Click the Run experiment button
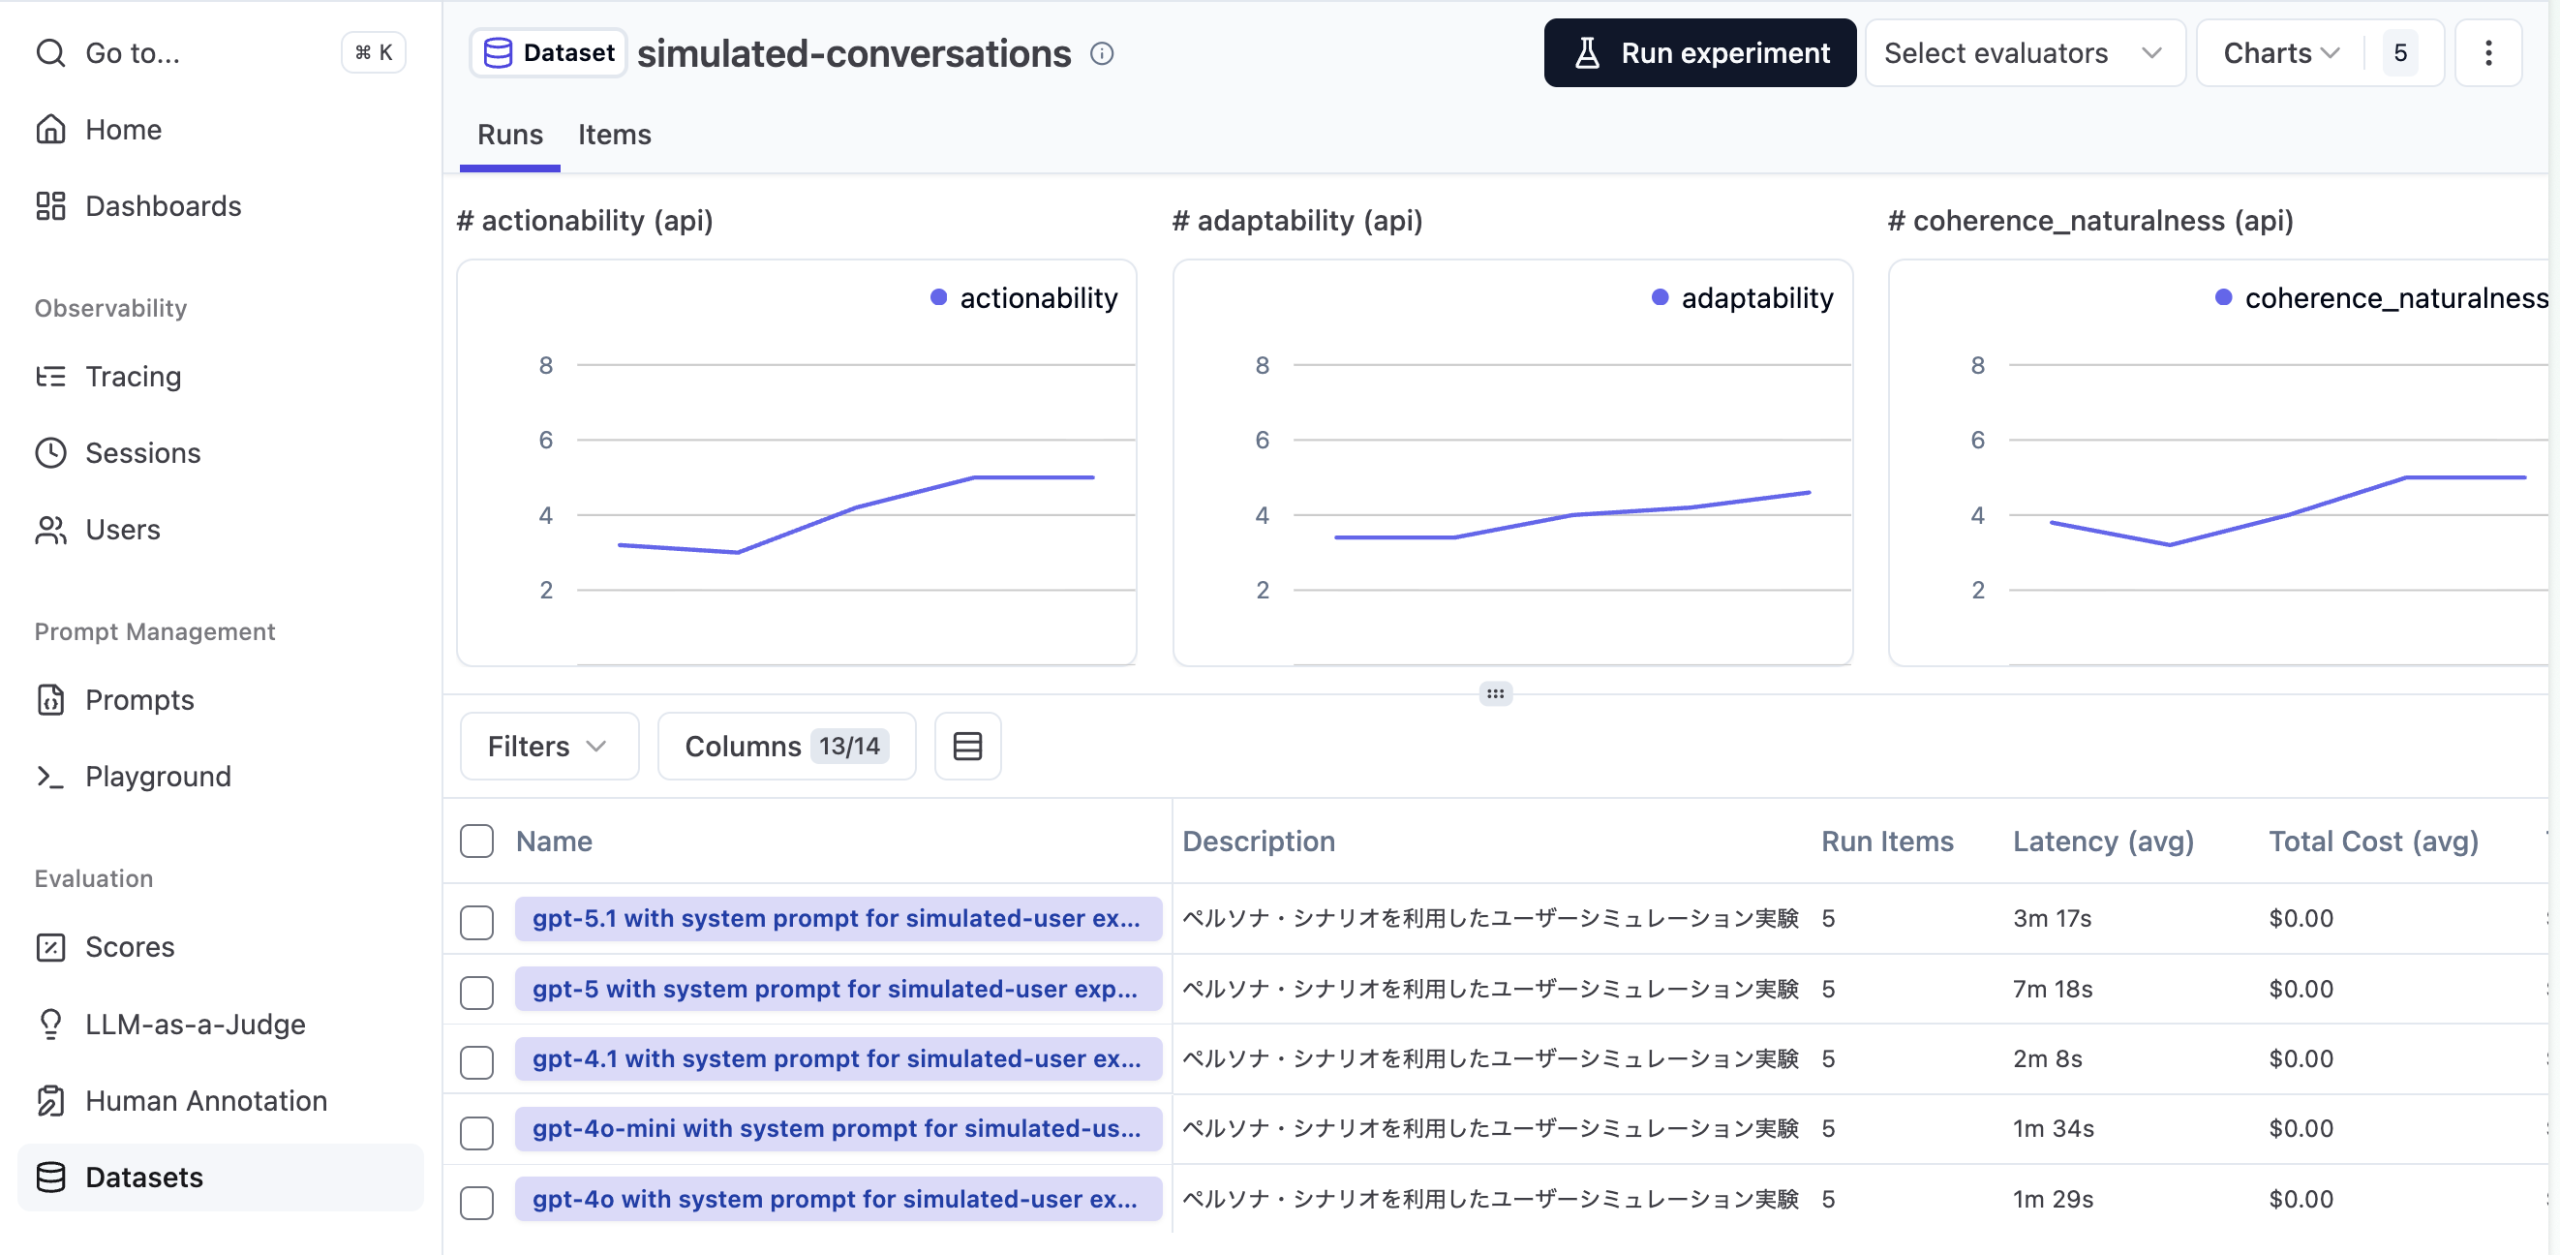 point(1699,53)
